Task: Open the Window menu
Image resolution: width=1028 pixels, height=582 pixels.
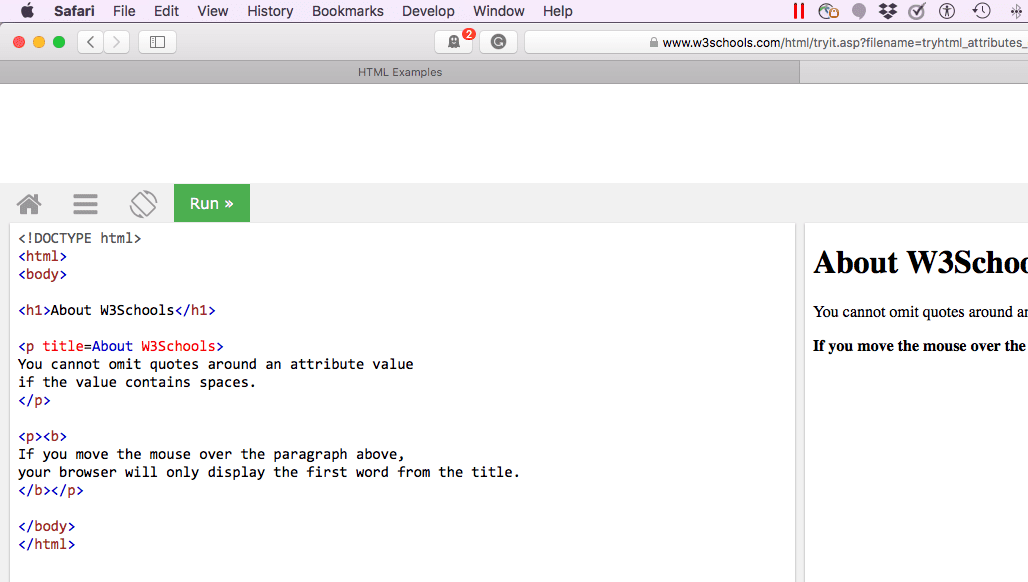Action: click(x=498, y=11)
